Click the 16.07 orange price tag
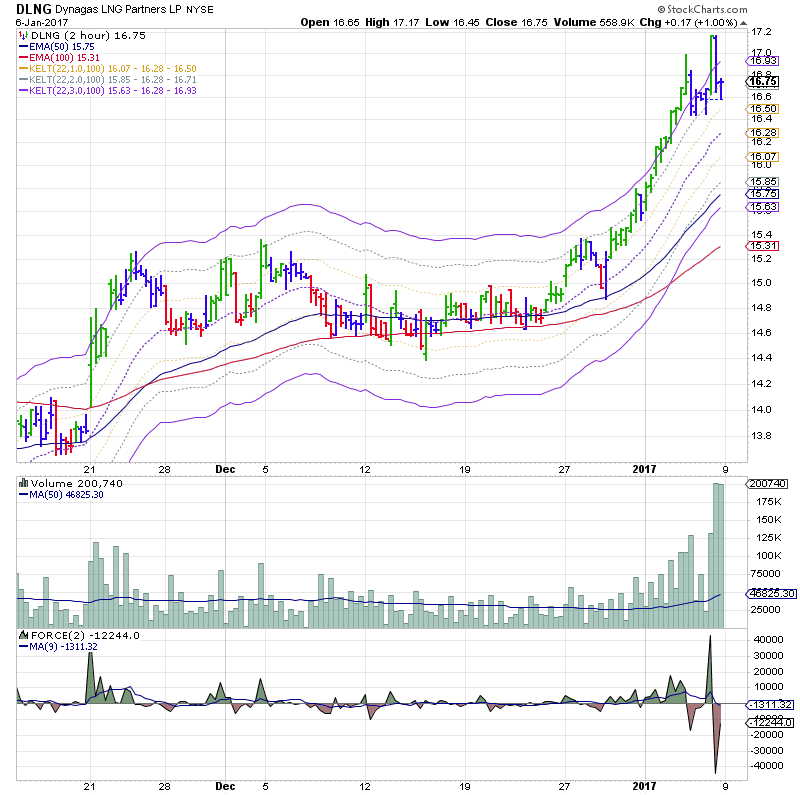 pyautogui.click(x=763, y=157)
